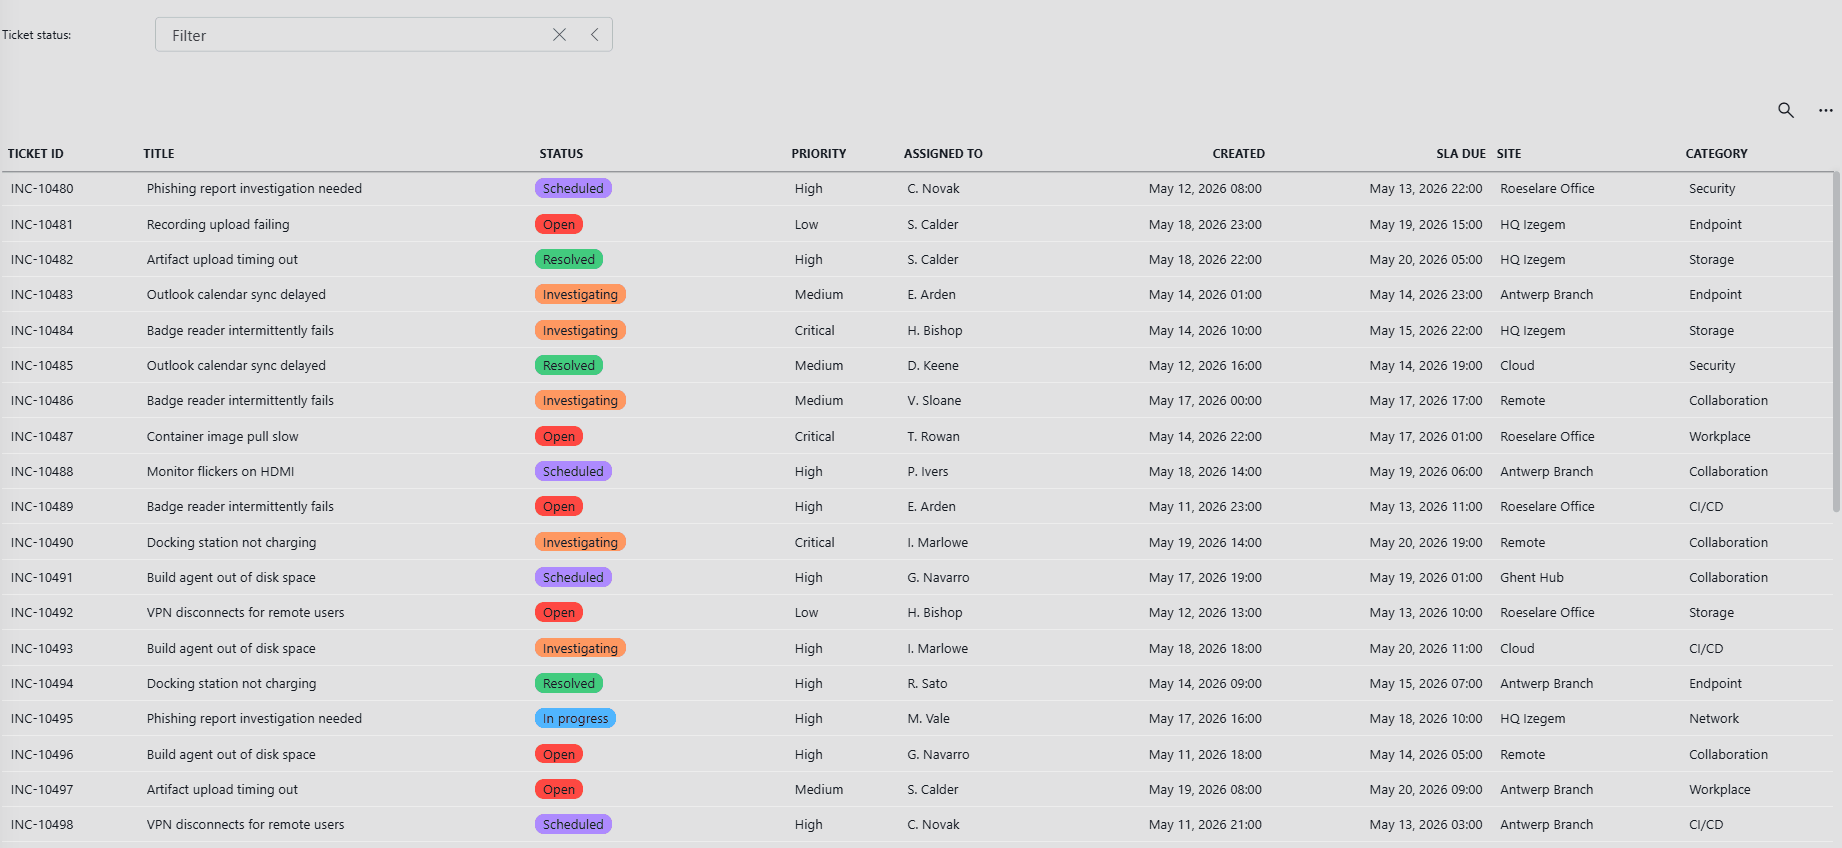The height and width of the screenshot is (848, 1842).
Task: Click created date 'May 19, 2026 14:00'
Action: point(1205,543)
